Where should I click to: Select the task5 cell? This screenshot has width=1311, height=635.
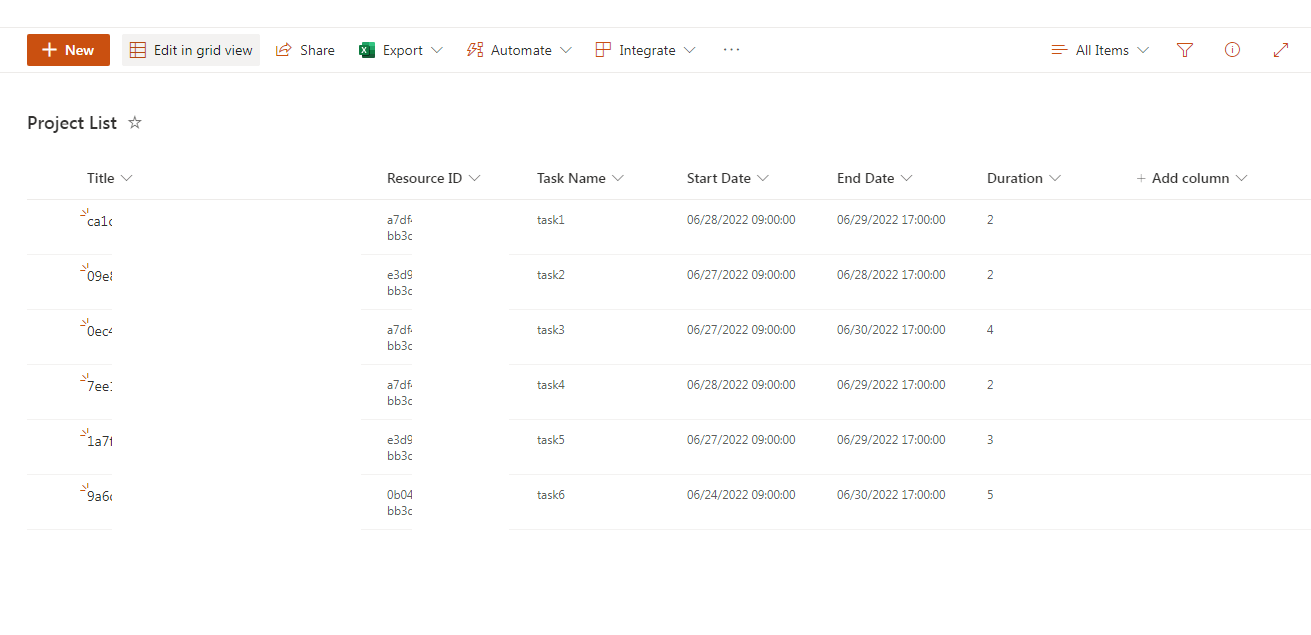551,440
